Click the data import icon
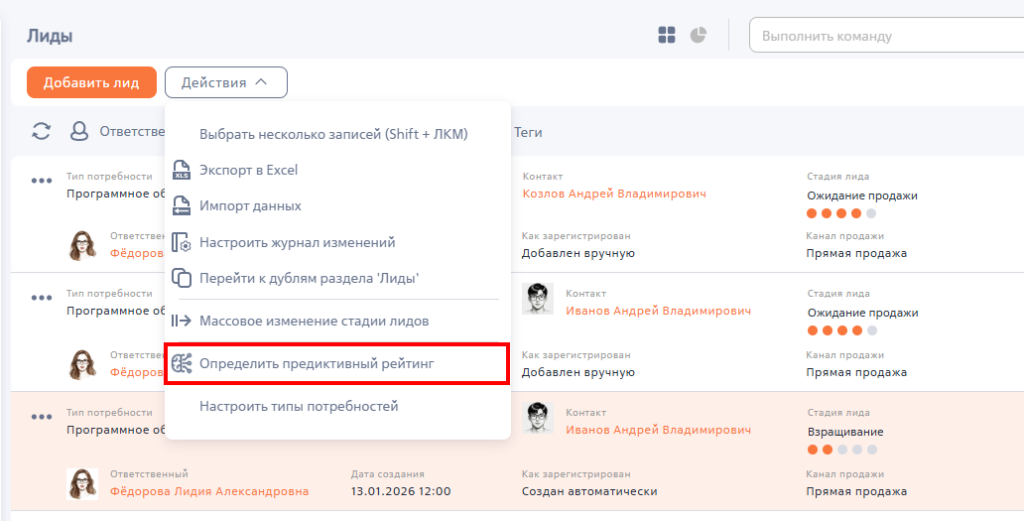Image resolution: width=1024 pixels, height=521 pixels. click(181, 206)
